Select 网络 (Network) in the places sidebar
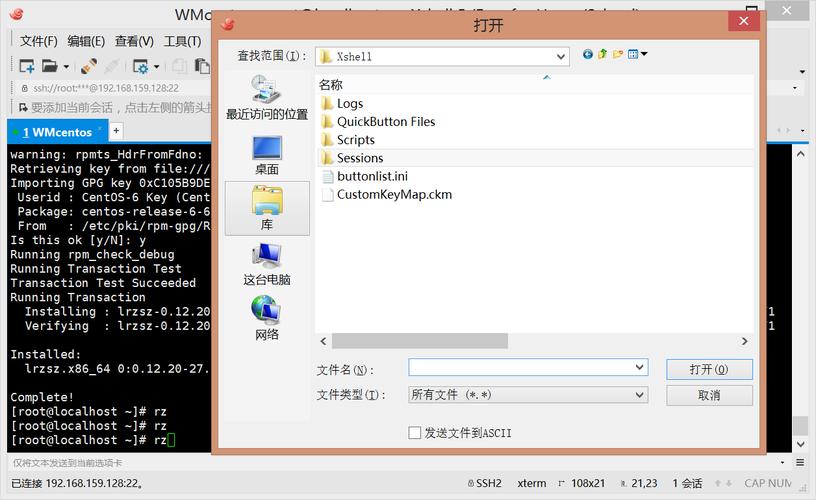Image resolution: width=816 pixels, height=500 pixels. (267, 318)
